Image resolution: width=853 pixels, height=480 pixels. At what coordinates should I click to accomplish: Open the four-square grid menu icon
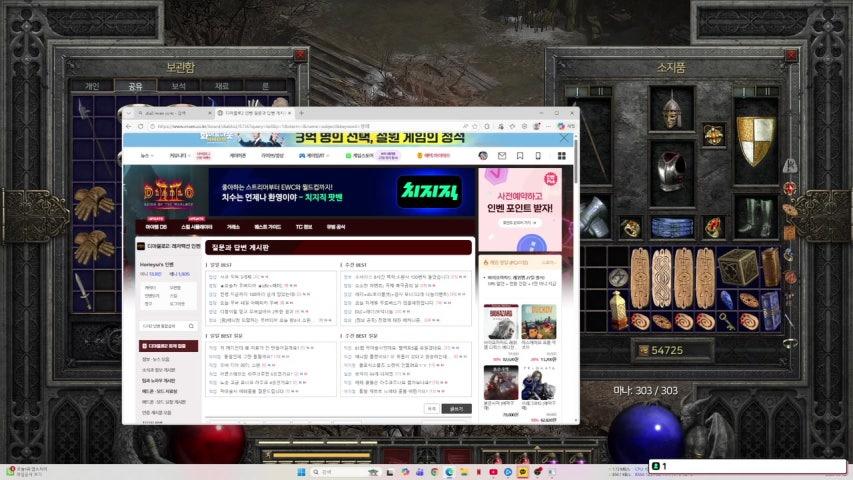pyautogui.click(x=562, y=156)
